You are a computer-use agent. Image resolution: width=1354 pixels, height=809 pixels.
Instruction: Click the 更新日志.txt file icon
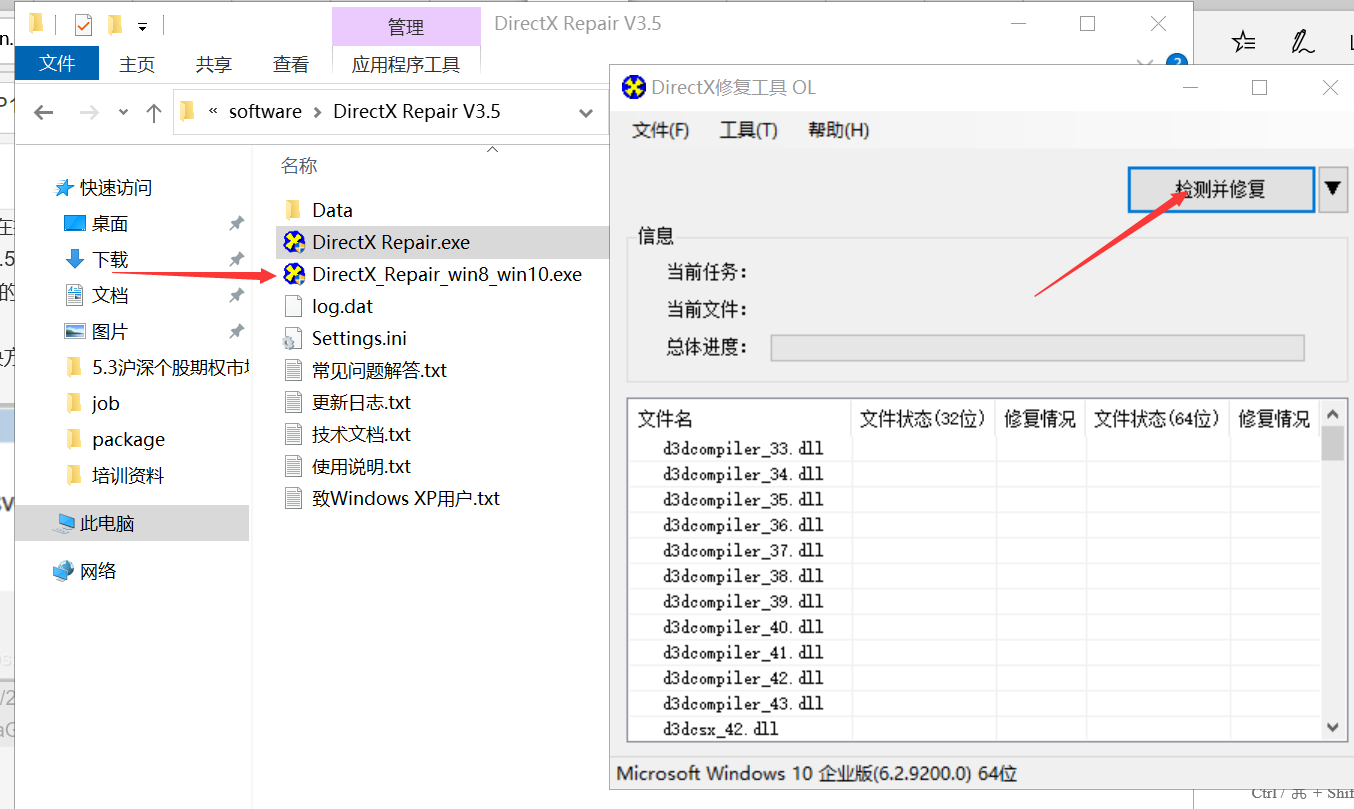293,402
